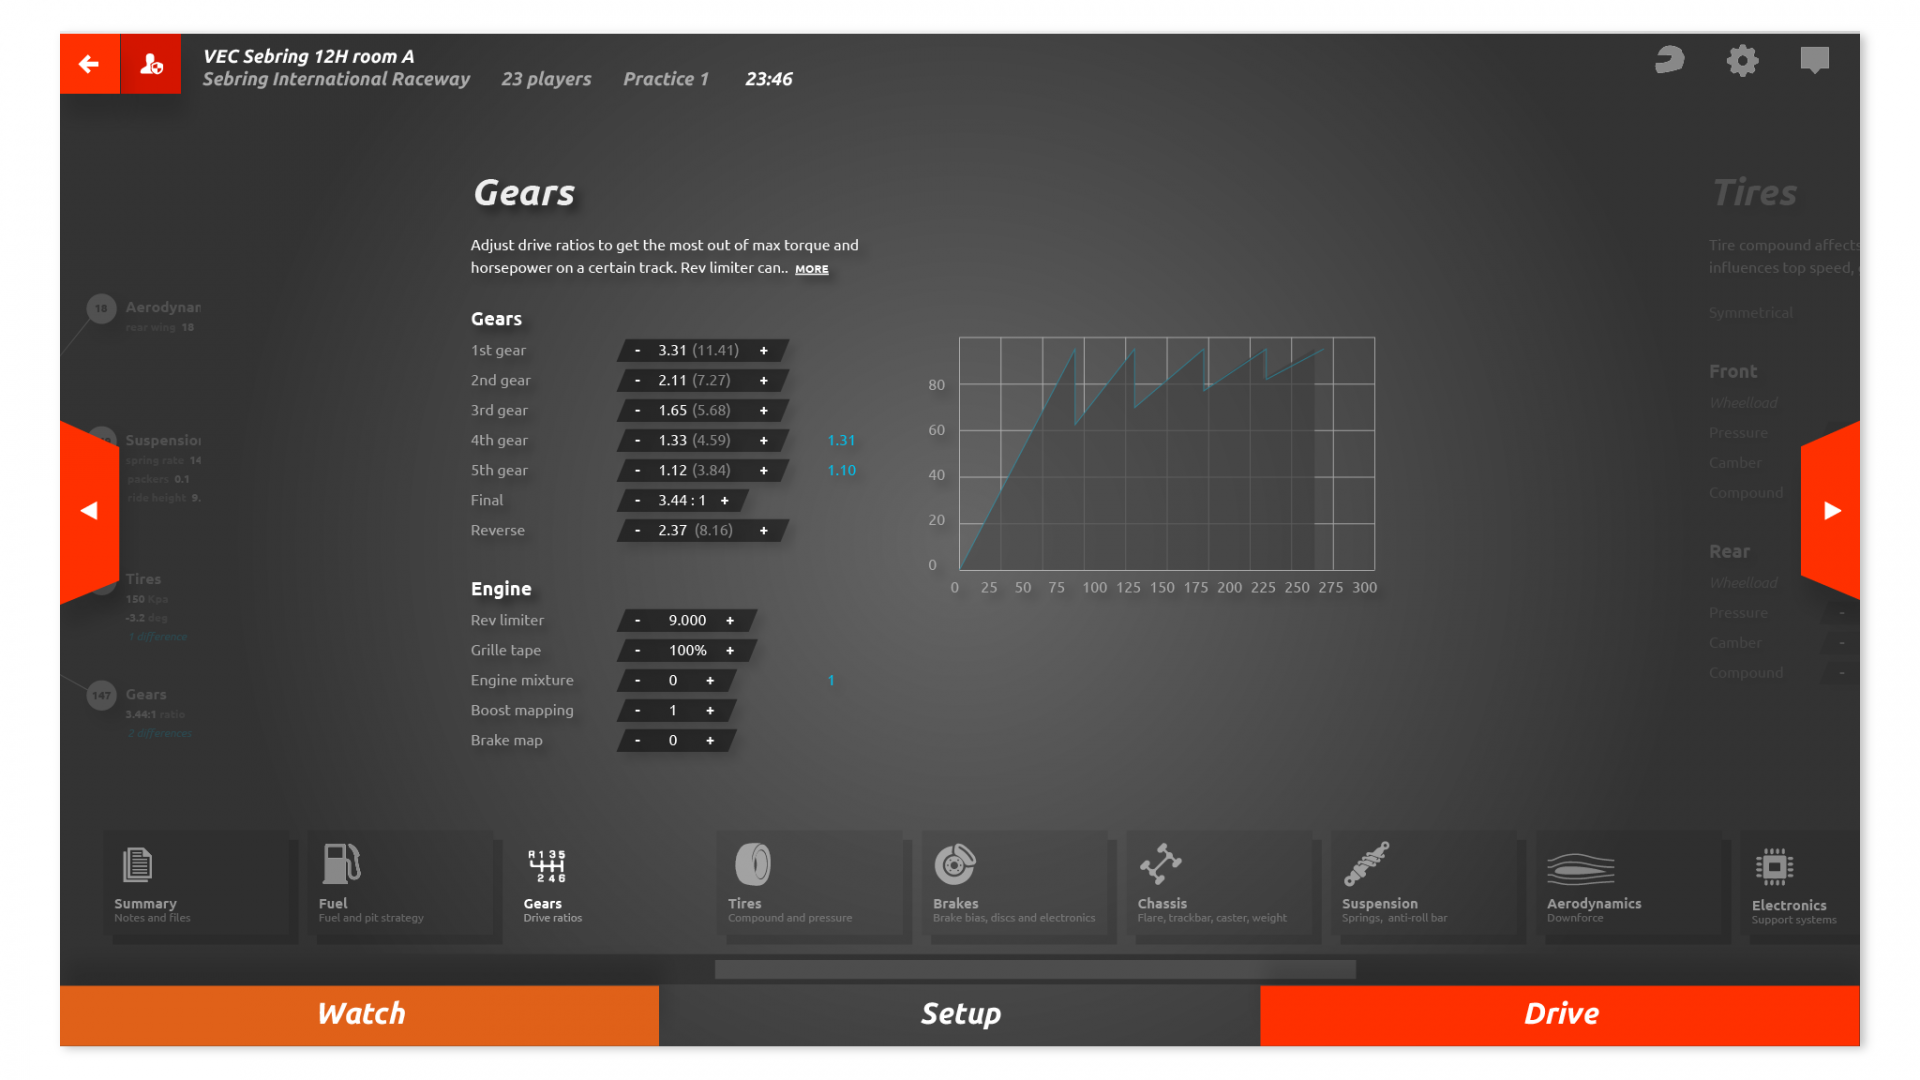The width and height of the screenshot is (1920, 1080).
Task: Click plus button to increase Boost mapping
Action: tap(711, 709)
